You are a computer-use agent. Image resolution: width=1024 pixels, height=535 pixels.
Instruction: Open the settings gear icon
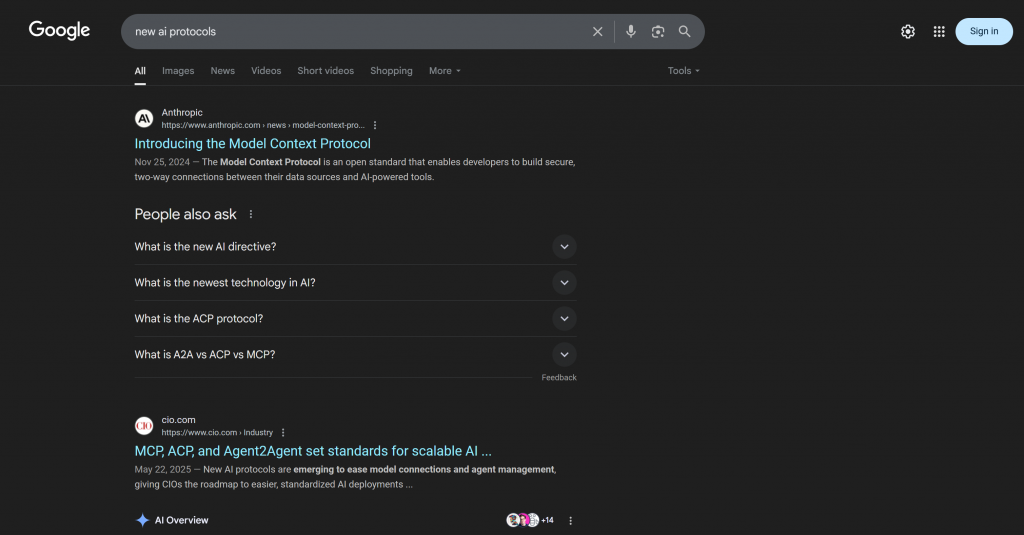(908, 32)
